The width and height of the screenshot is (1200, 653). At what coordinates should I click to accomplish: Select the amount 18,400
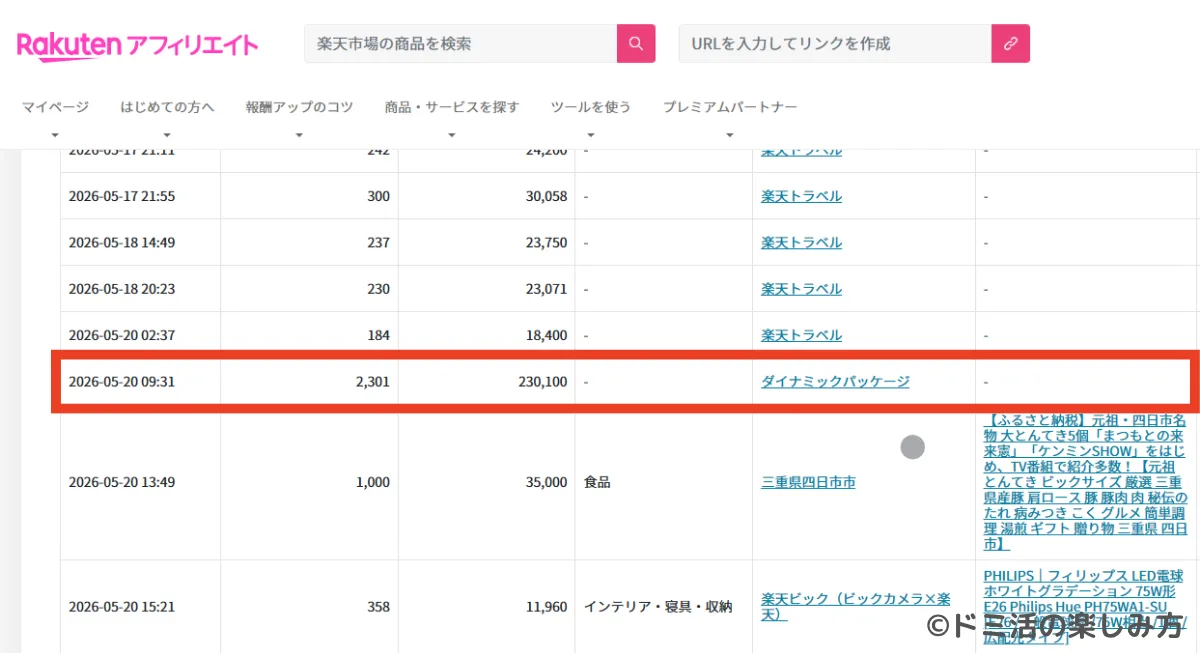click(546, 335)
